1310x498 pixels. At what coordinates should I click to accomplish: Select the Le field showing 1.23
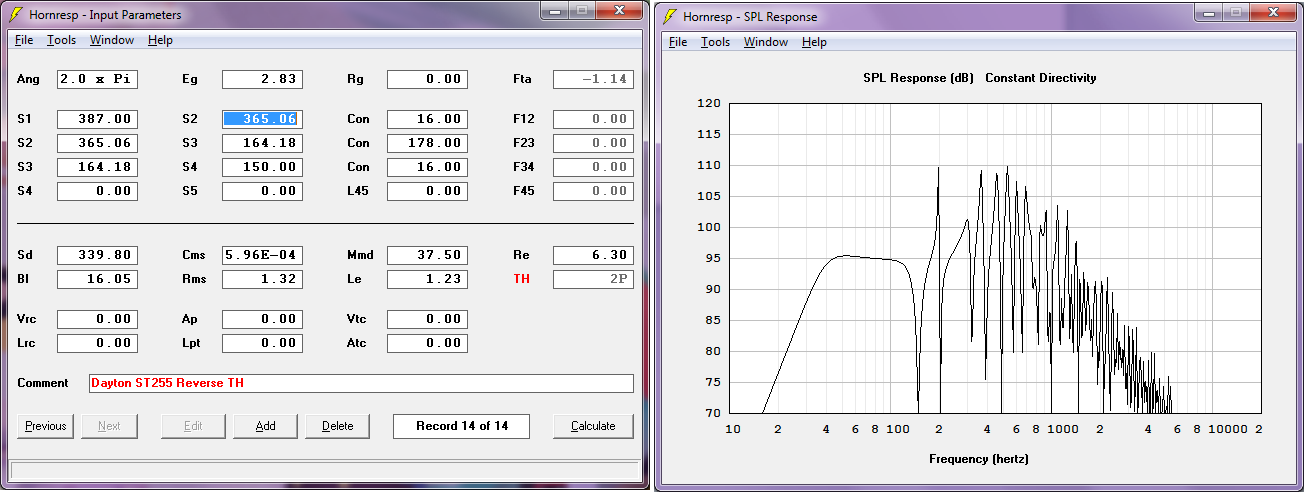click(427, 279)
